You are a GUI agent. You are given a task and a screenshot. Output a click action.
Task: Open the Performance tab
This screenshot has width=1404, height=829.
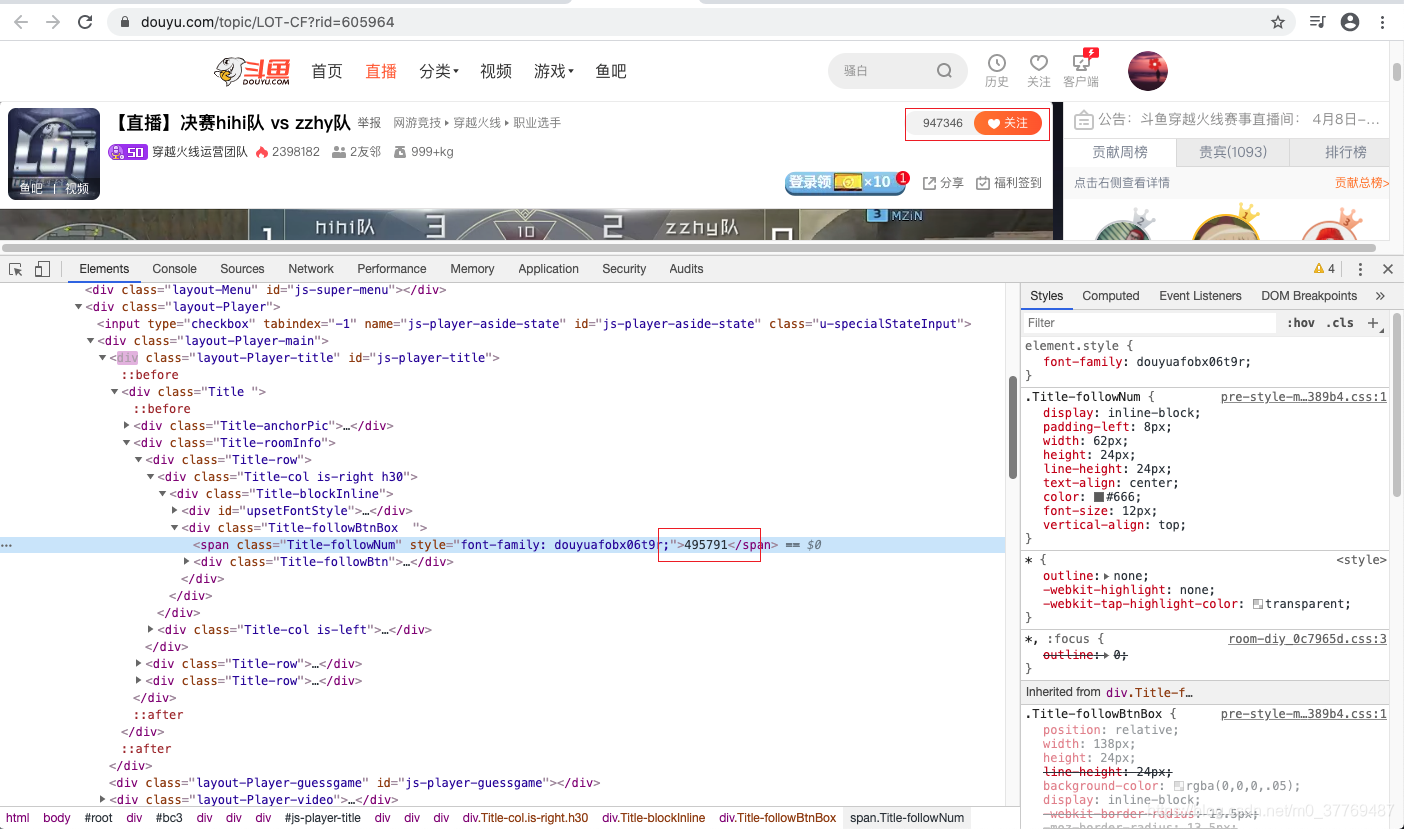(x=392, y=269)
